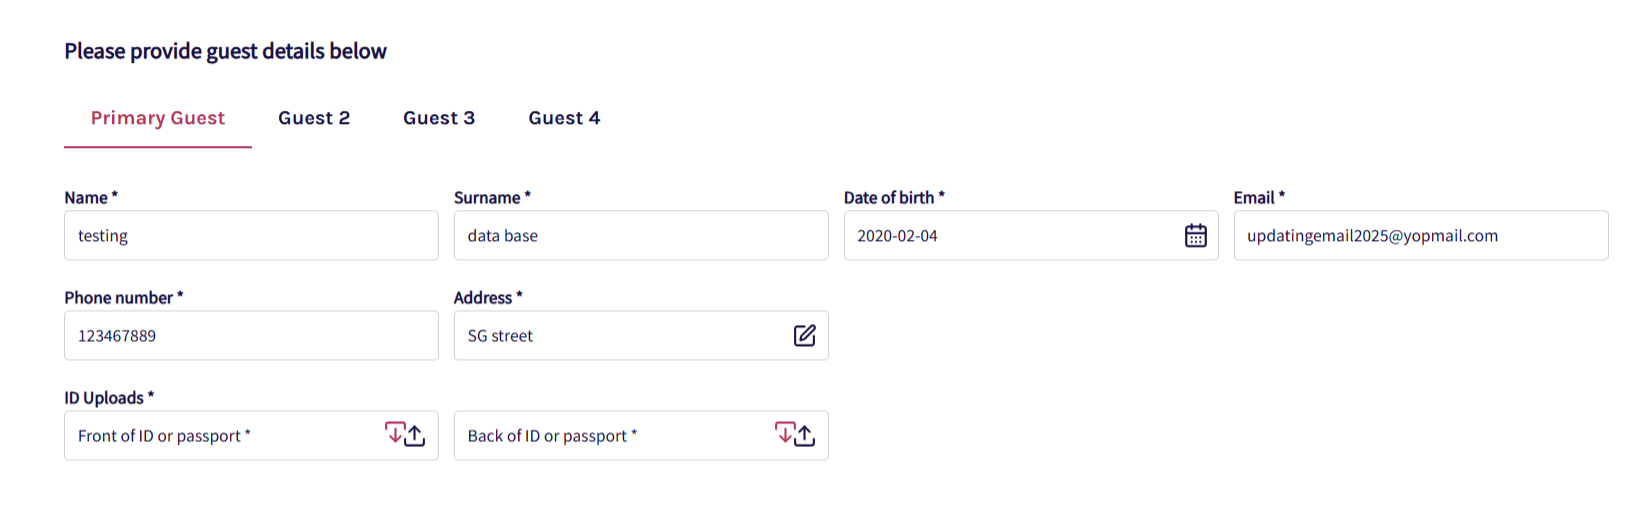Open the Guest 2 tab

[314, 118]
